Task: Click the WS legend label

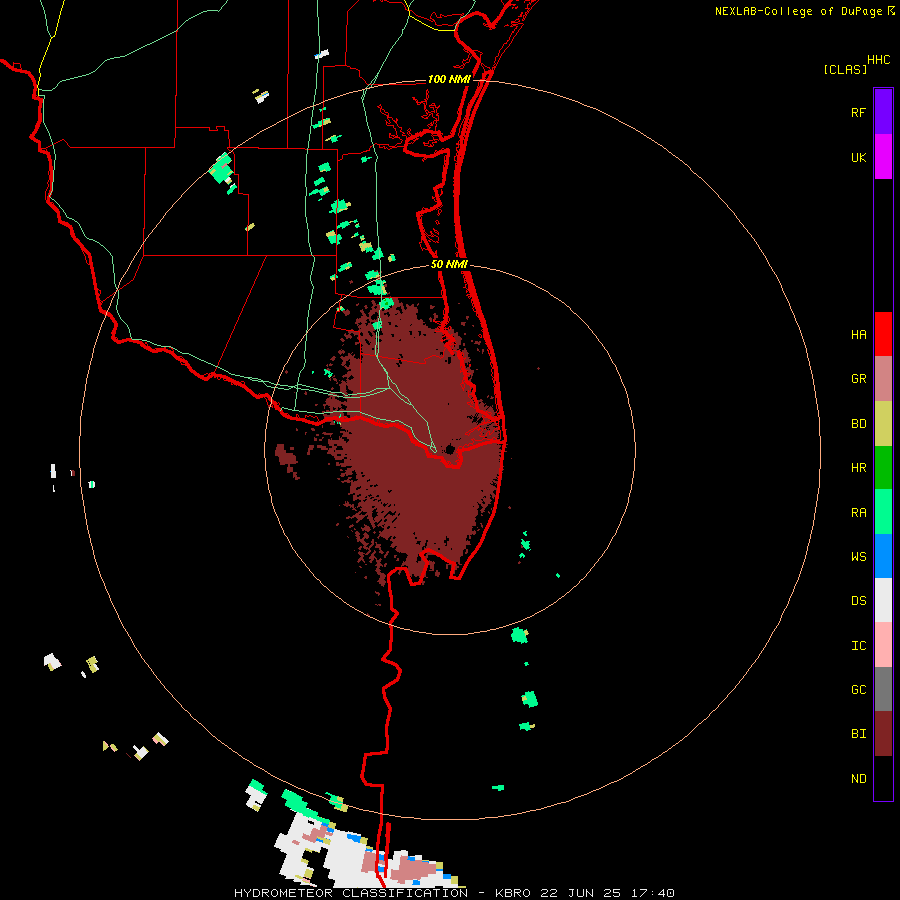Action: [x=858, y=556]
